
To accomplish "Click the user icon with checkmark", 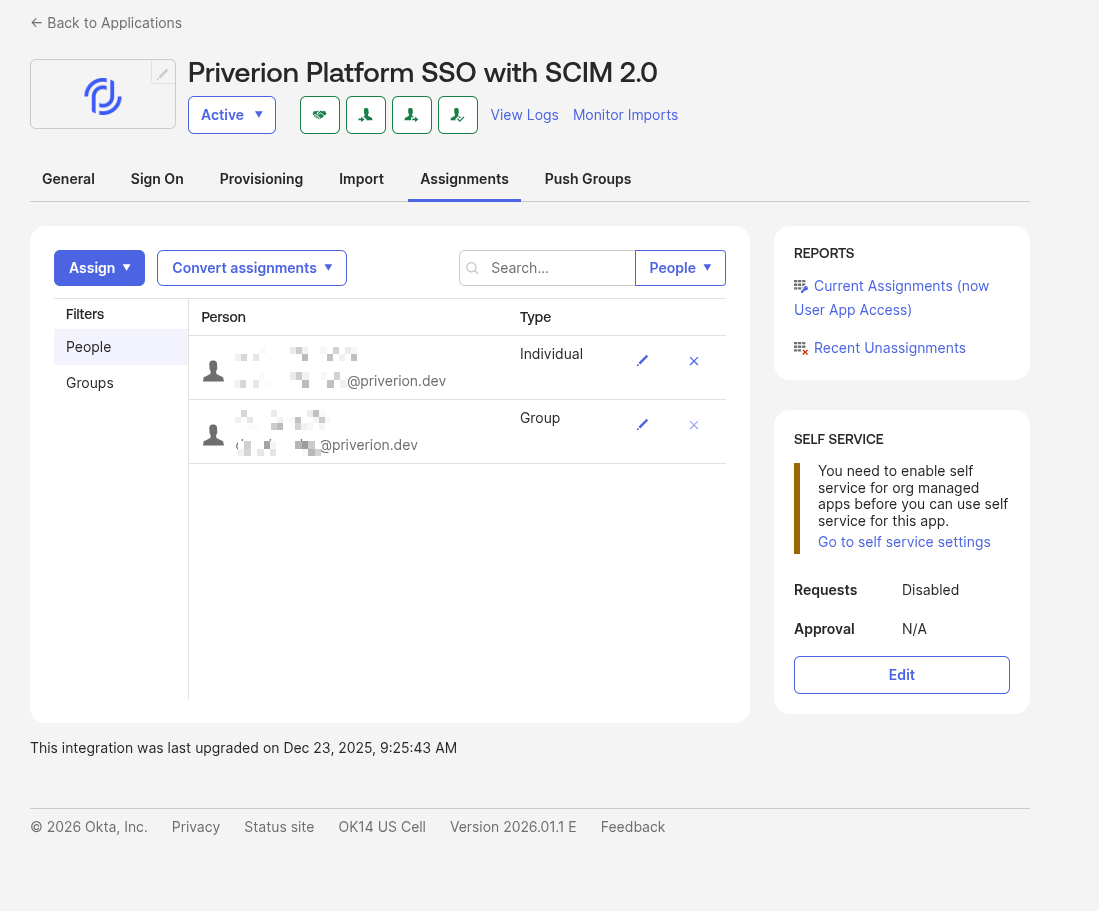I will (458, 115).
